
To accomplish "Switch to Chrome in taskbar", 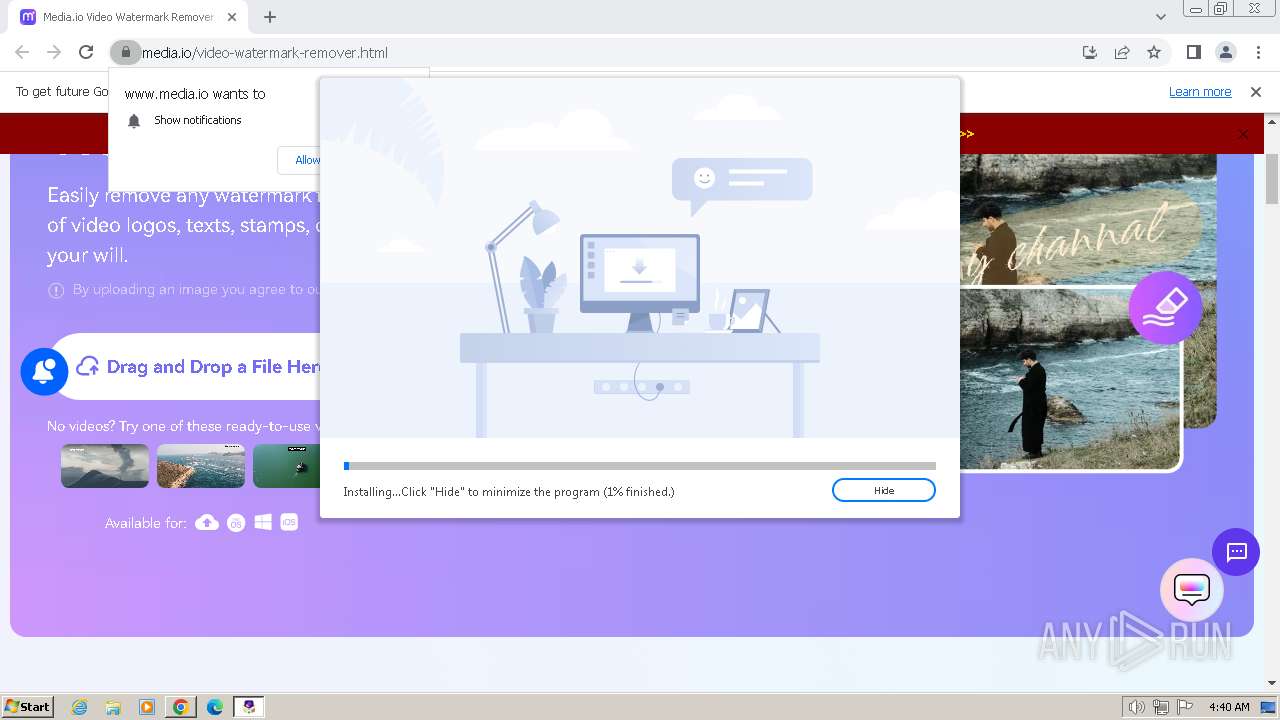I will click(181, 707).
